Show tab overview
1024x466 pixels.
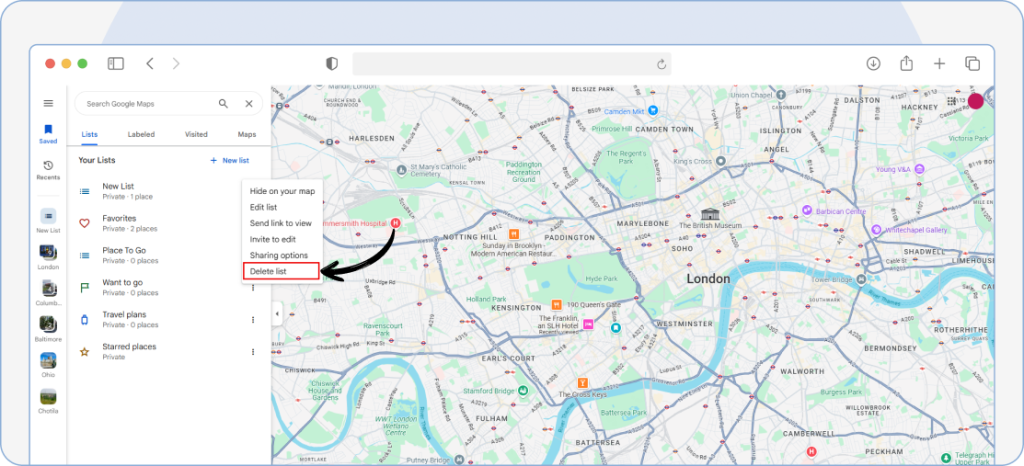point(972,63)
